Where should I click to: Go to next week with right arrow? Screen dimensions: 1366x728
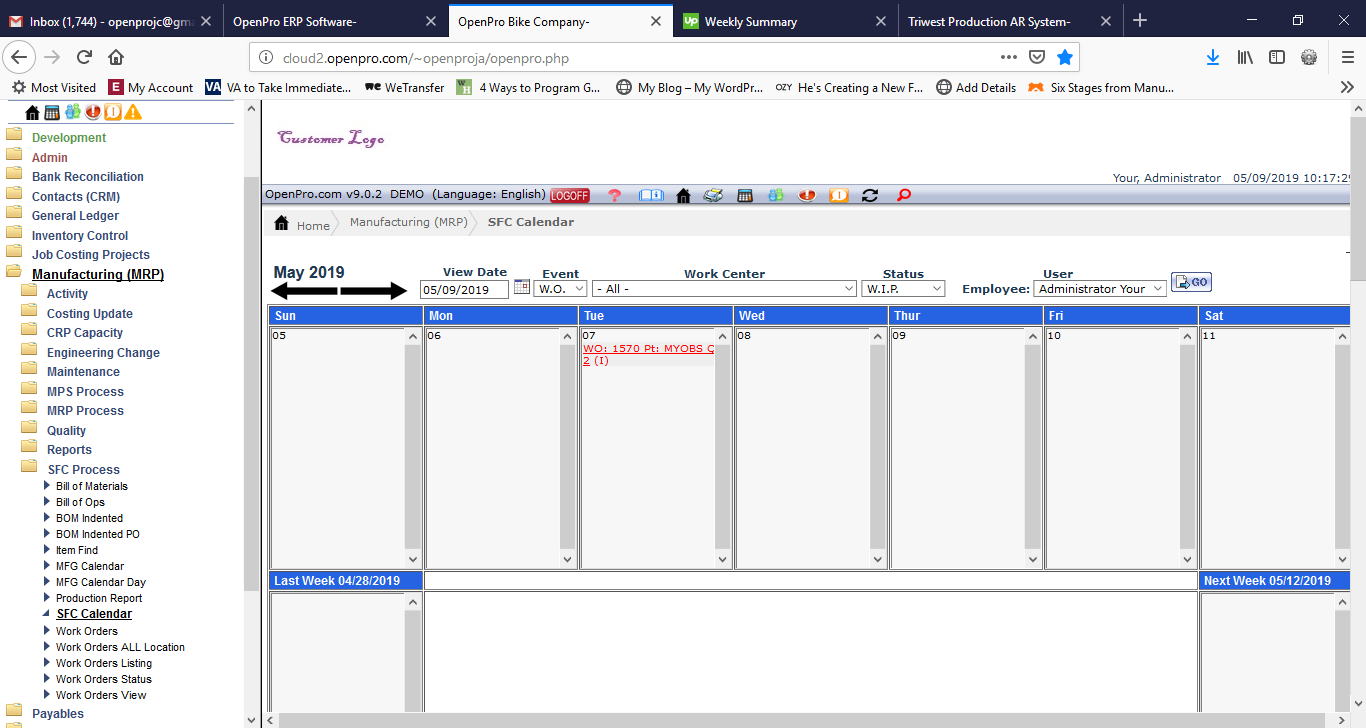coord(374,291)
